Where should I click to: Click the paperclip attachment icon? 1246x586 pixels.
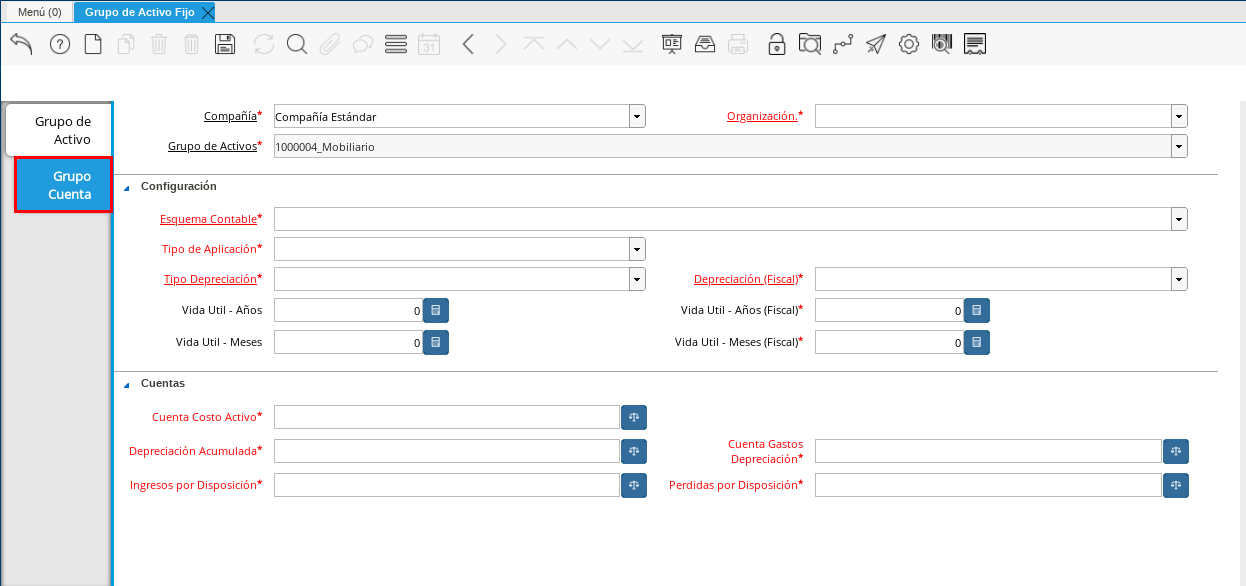330,44
